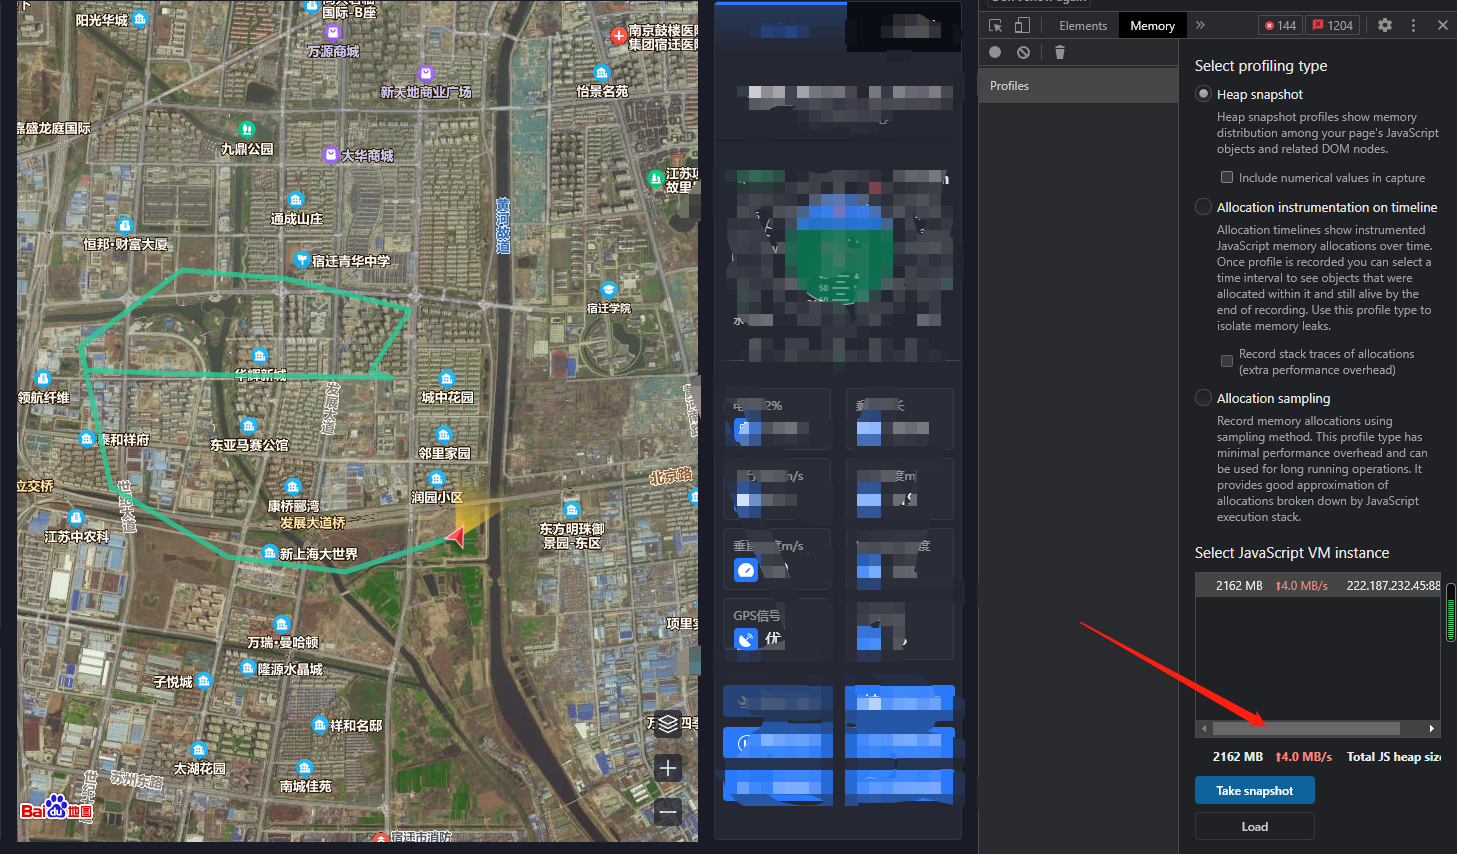
Task: Click the Load profile button
Action: [x=1255, y=827]
